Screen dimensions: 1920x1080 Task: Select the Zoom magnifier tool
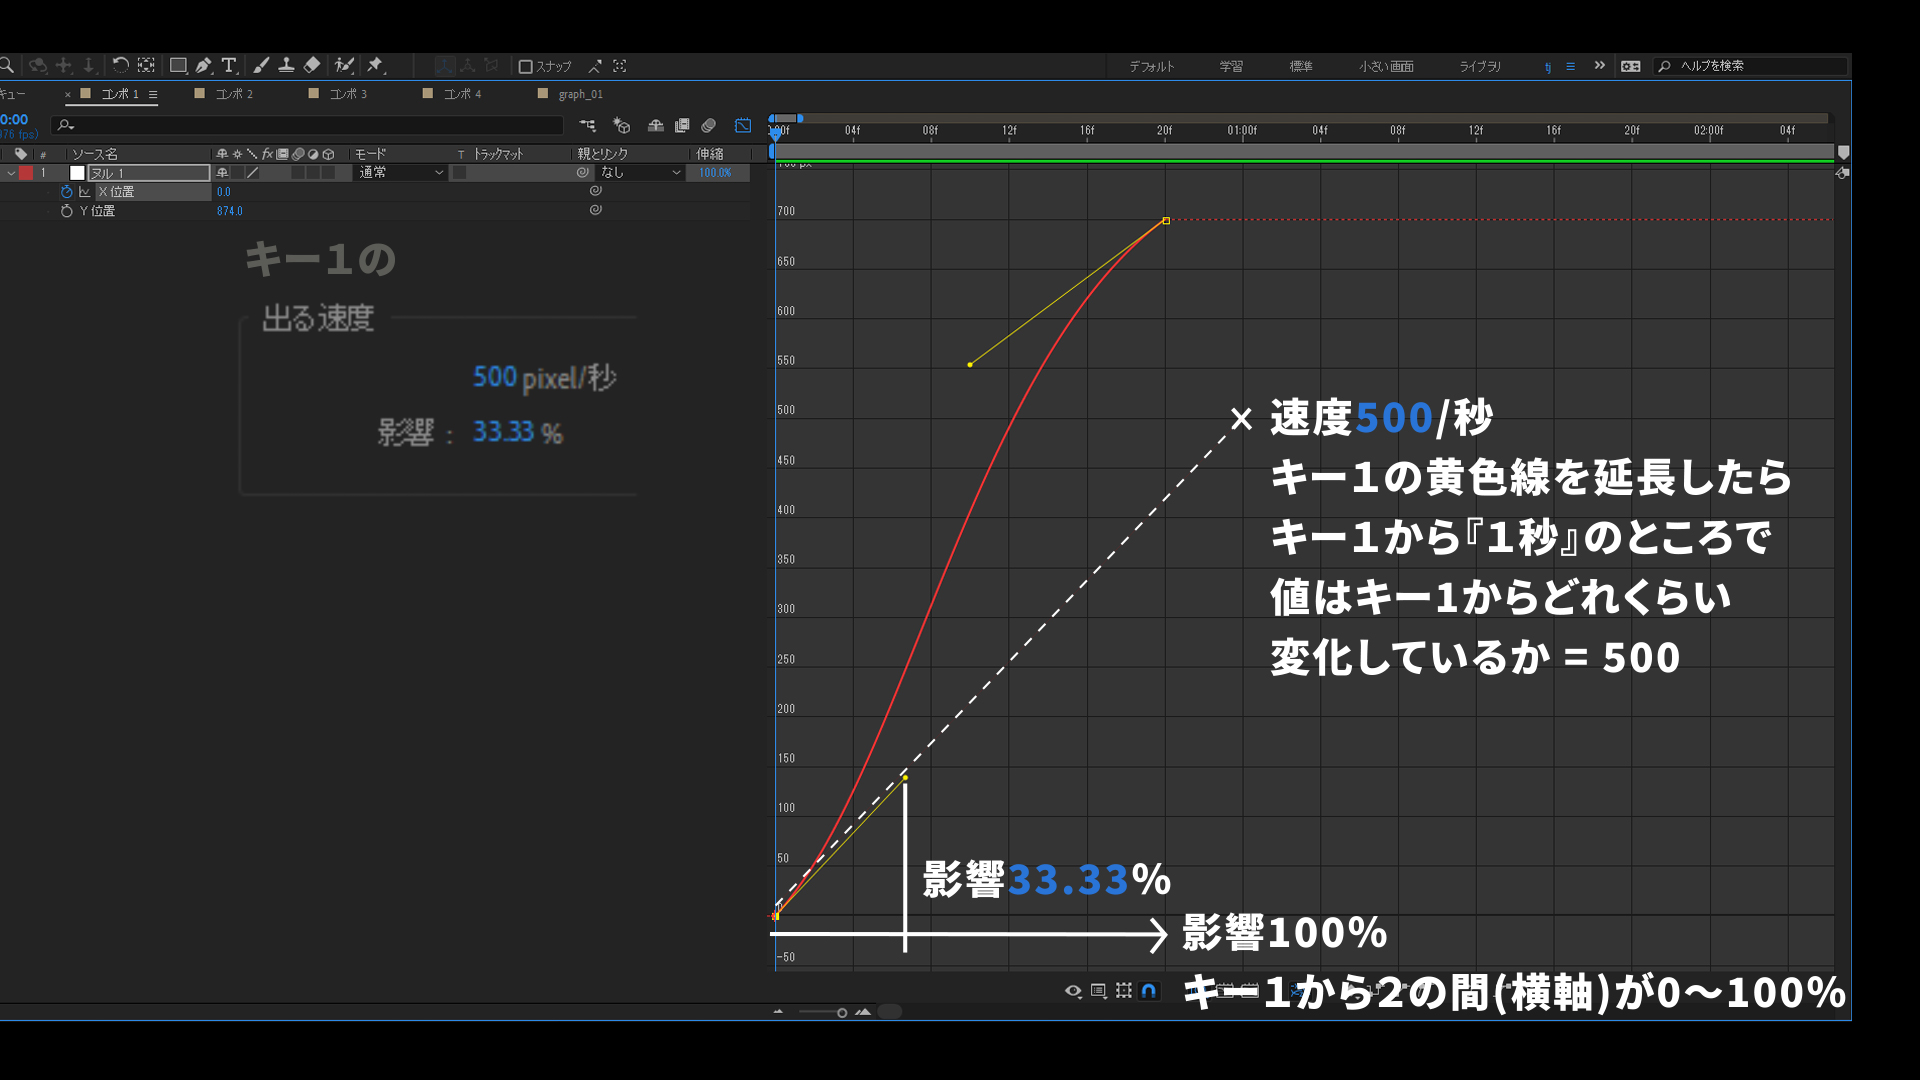[6, 66]
